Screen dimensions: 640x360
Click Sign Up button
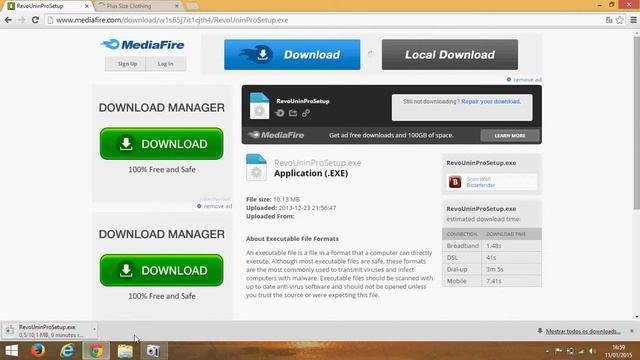125,64
